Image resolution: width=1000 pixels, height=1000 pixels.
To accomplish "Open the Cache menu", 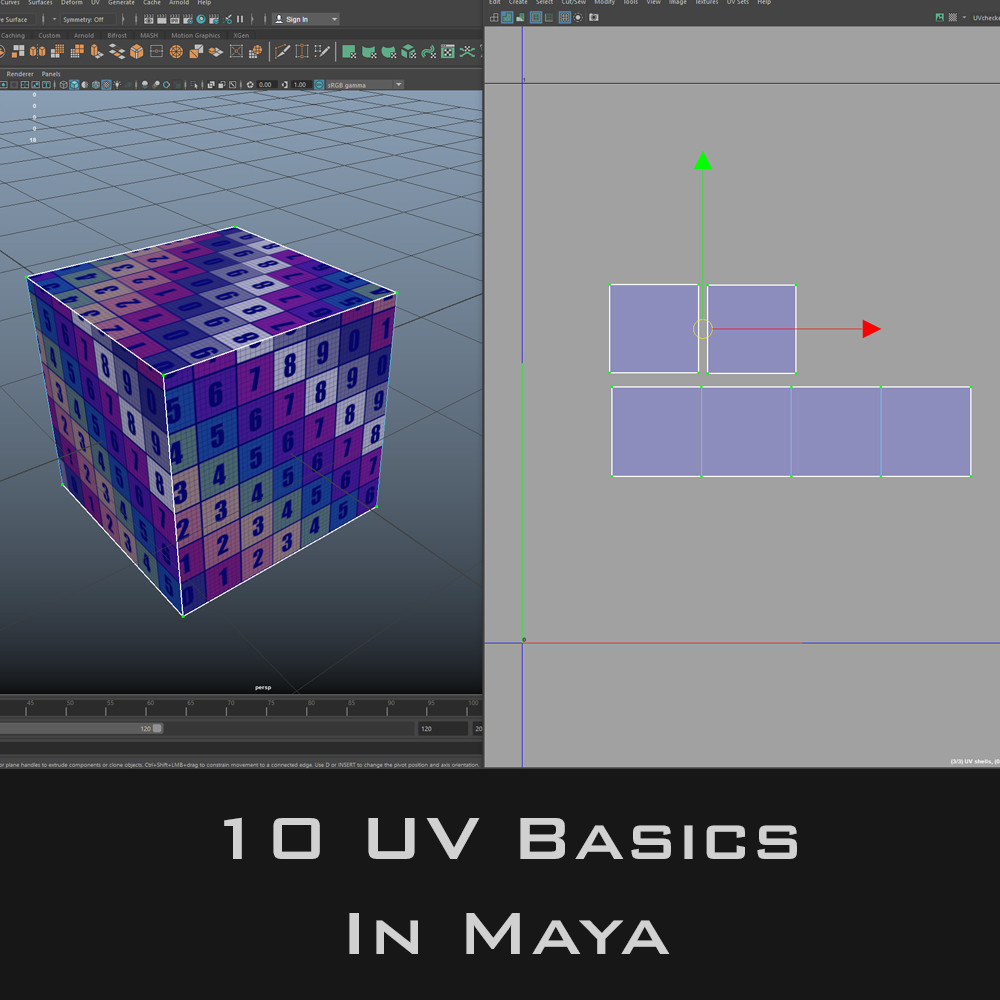I will [152, 3].
